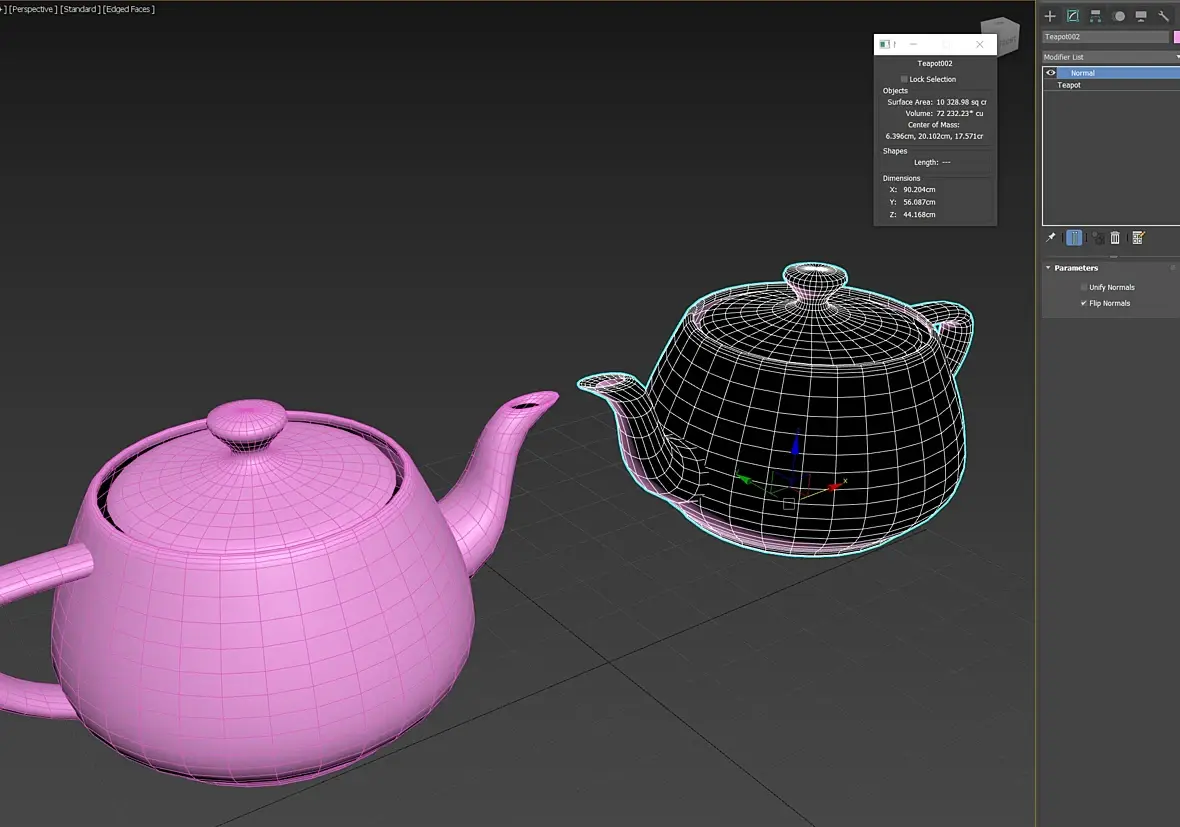Toggle the Normal modifier eye icon
Viewport: 1180px width, 827px height.
(1051, 73)
